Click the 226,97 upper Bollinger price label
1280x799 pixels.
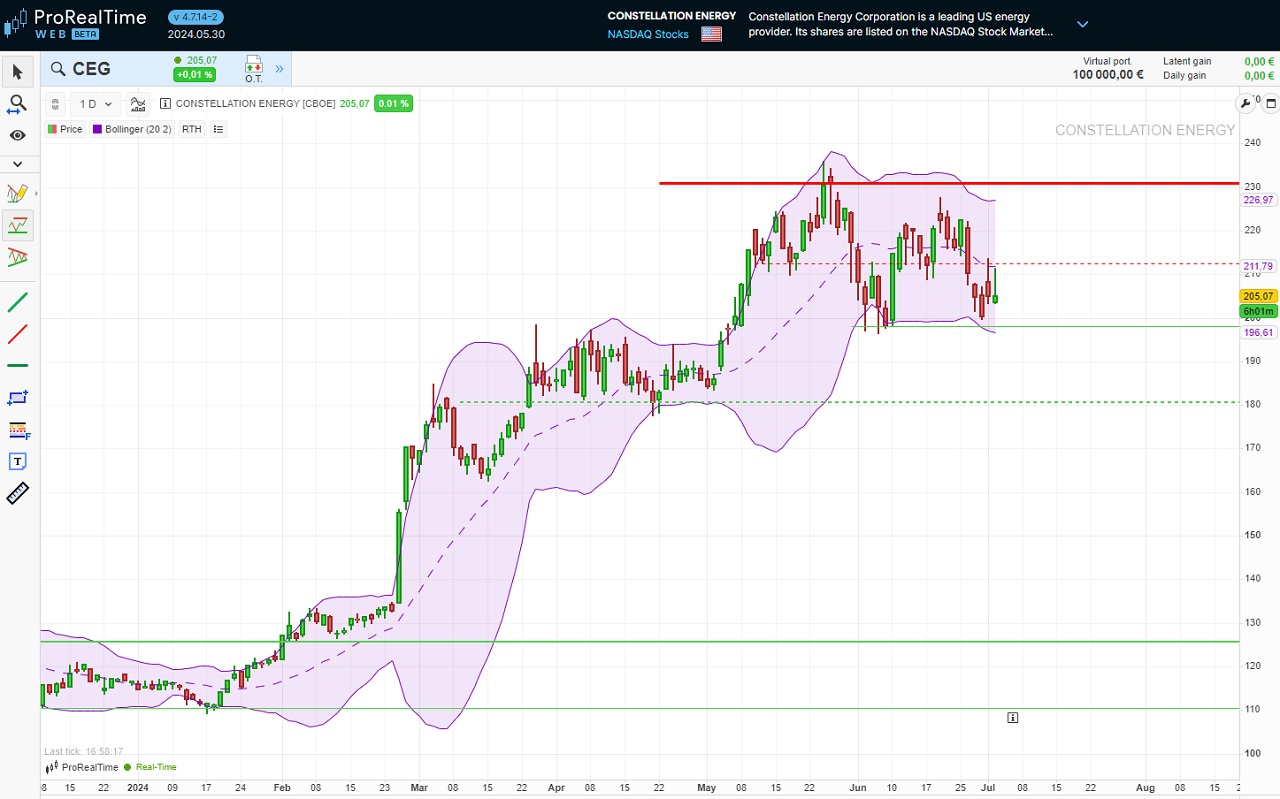[x=1258, y=200]
